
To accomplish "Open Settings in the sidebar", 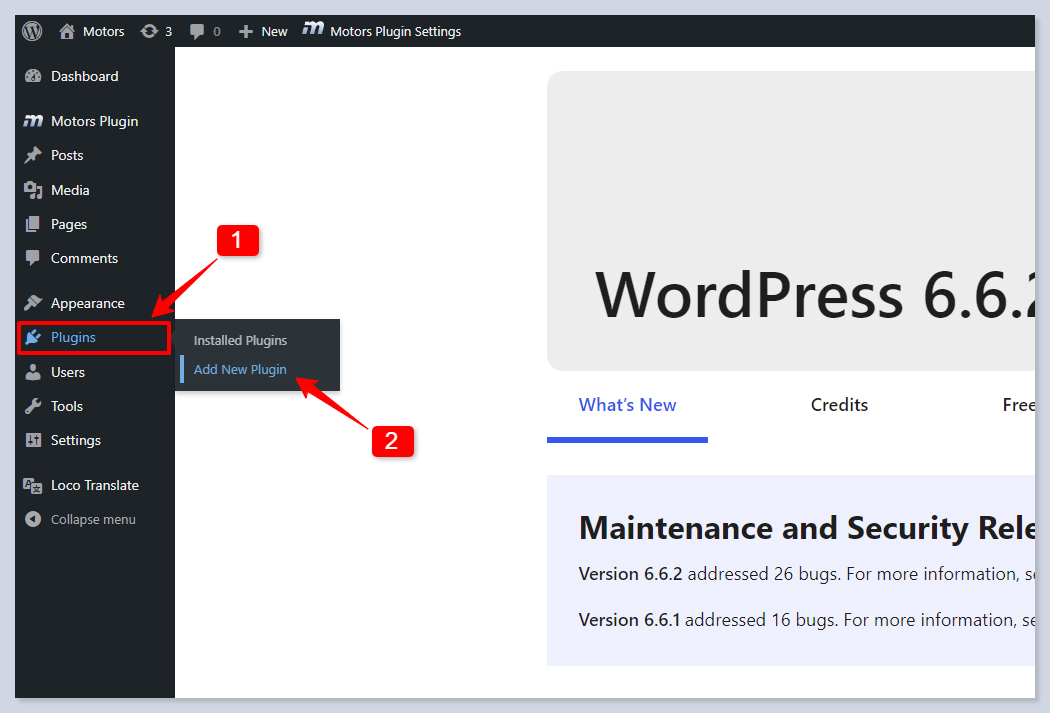I will tap(76, 440).
